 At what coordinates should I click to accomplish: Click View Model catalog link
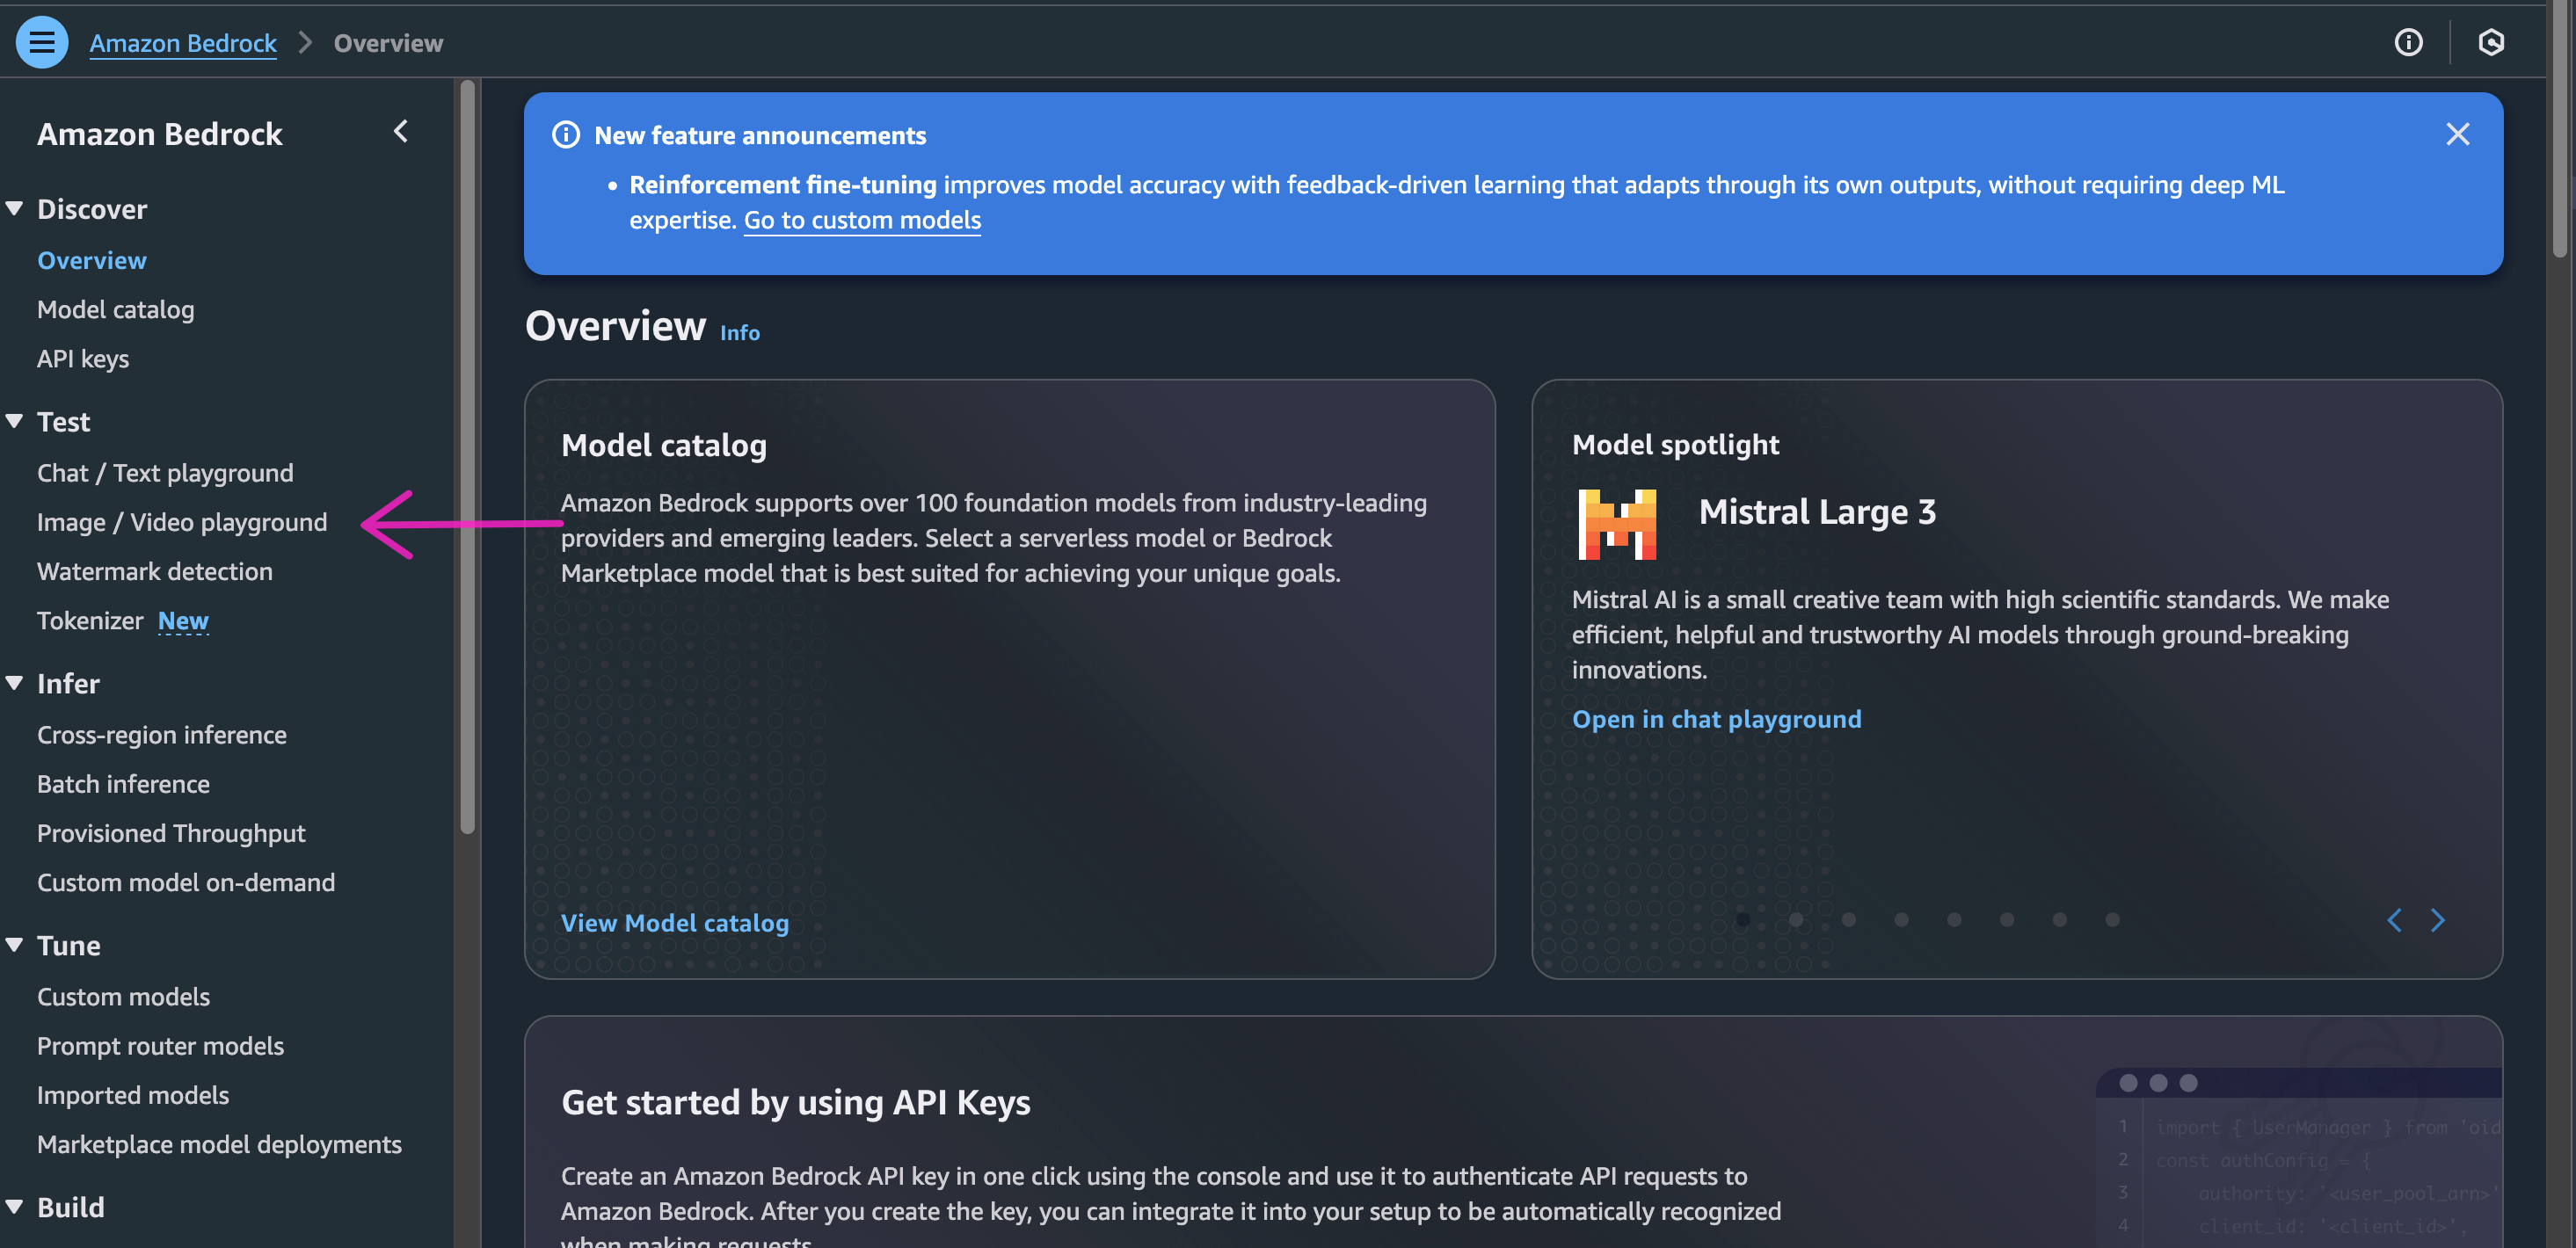coord(674,923)
